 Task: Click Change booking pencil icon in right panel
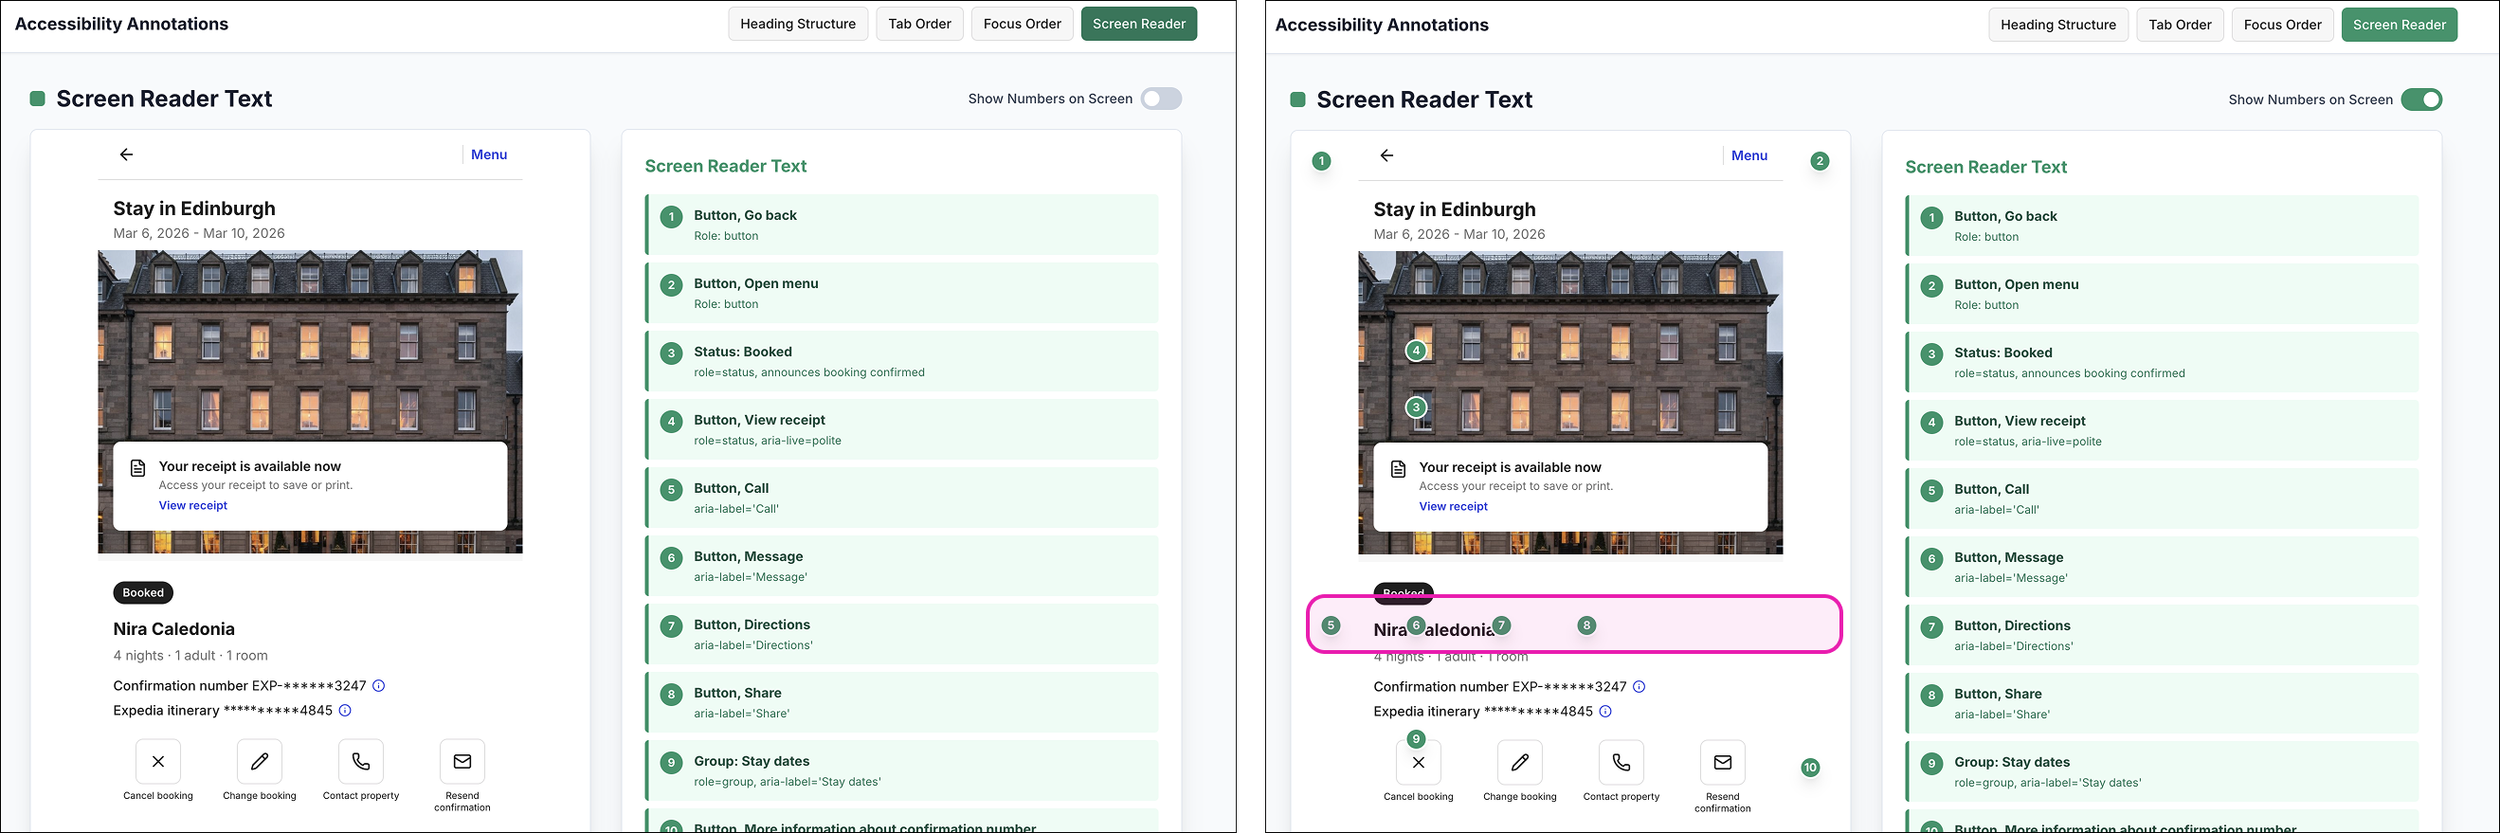tap(1519, 762)
